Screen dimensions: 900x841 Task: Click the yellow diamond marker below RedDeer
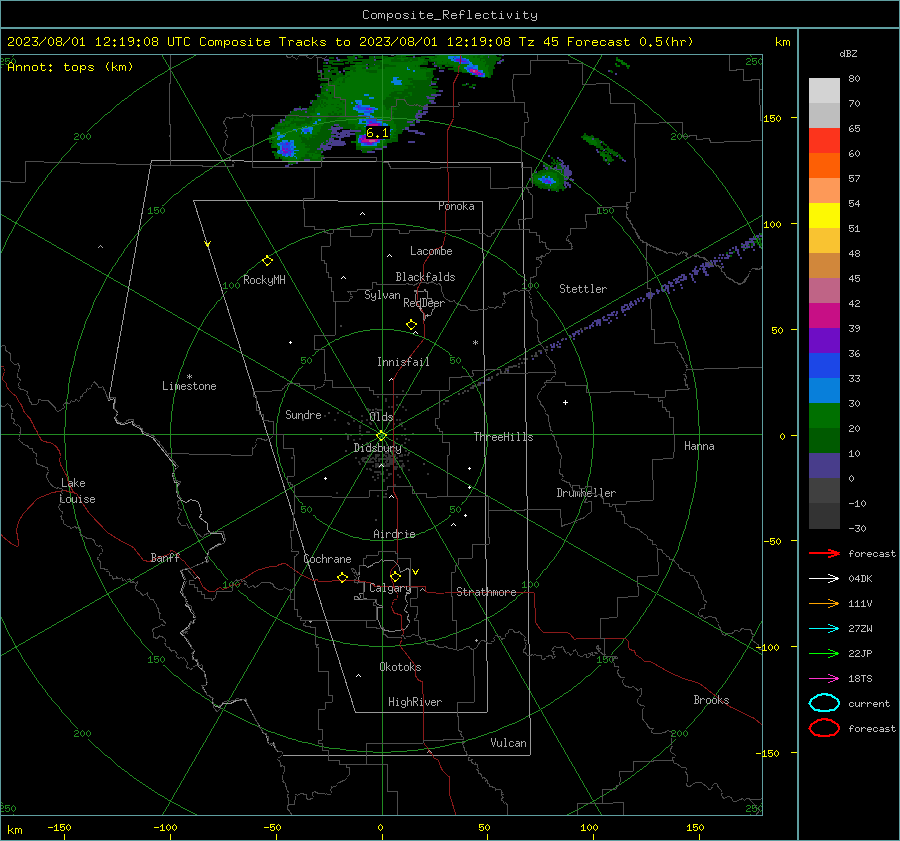[411, 324]
